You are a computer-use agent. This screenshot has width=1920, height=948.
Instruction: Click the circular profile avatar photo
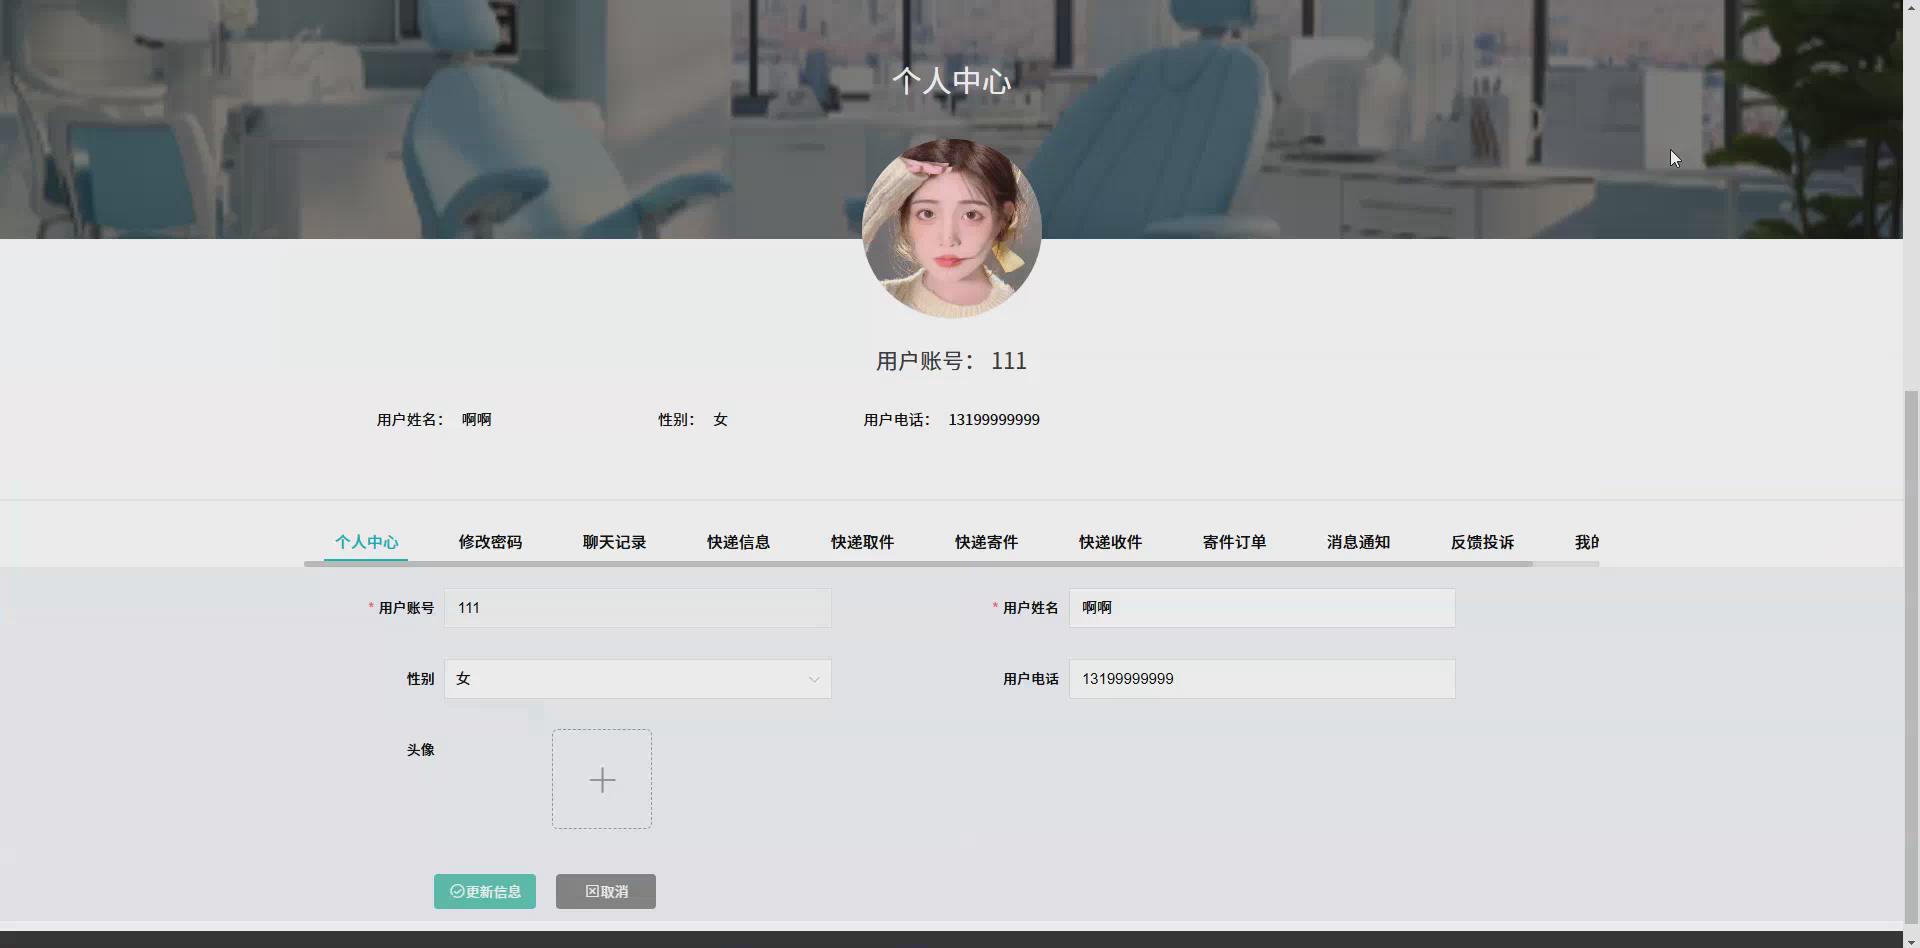(951, 229)
